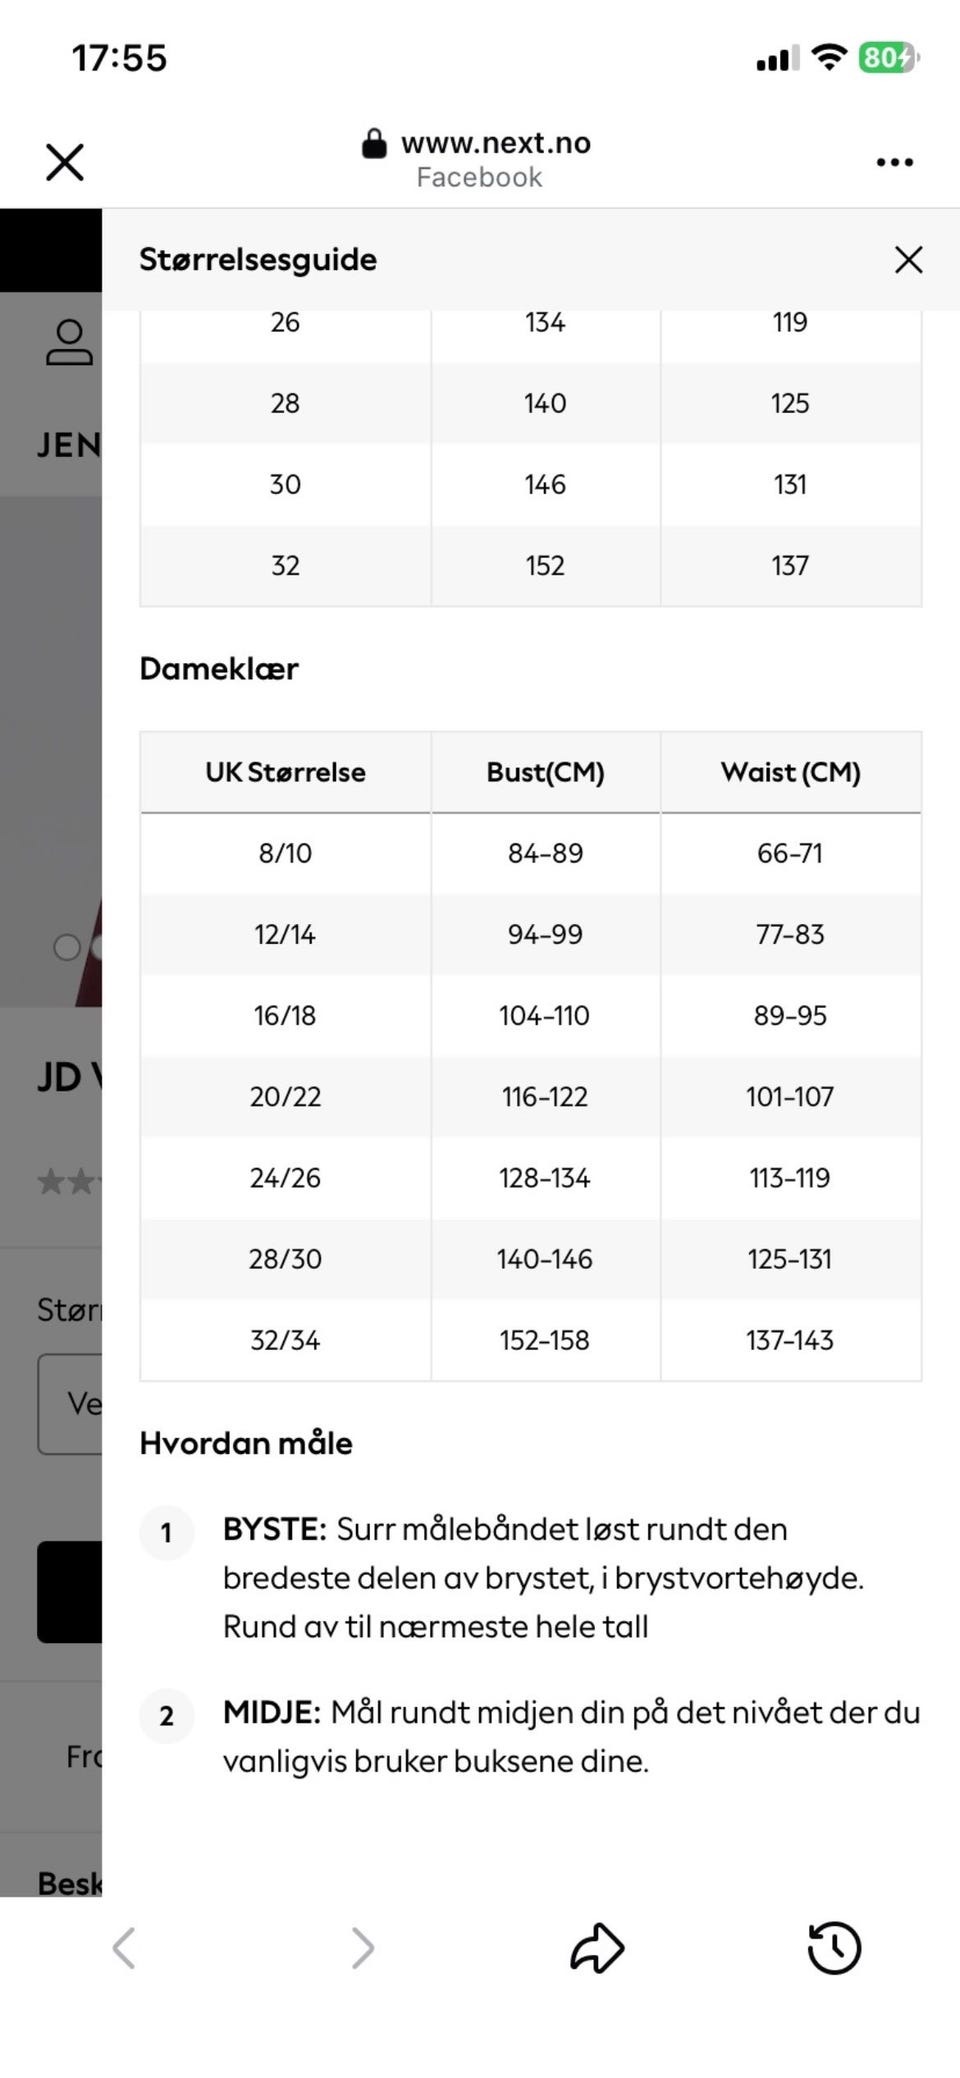
Task: Tap the star rating on product page
Action: pyautogui.click(x=69, y=1182)
